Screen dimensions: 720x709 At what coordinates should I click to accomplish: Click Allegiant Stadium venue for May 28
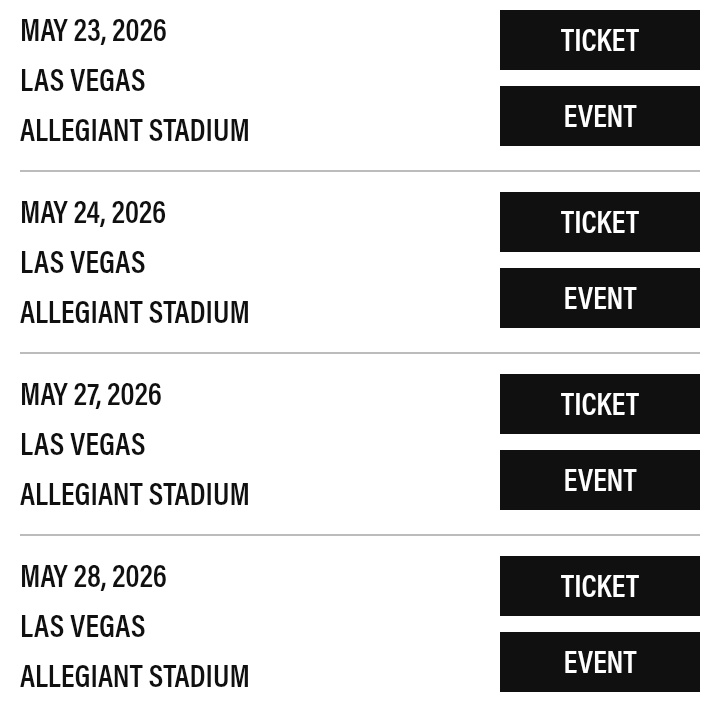(135, 676)
